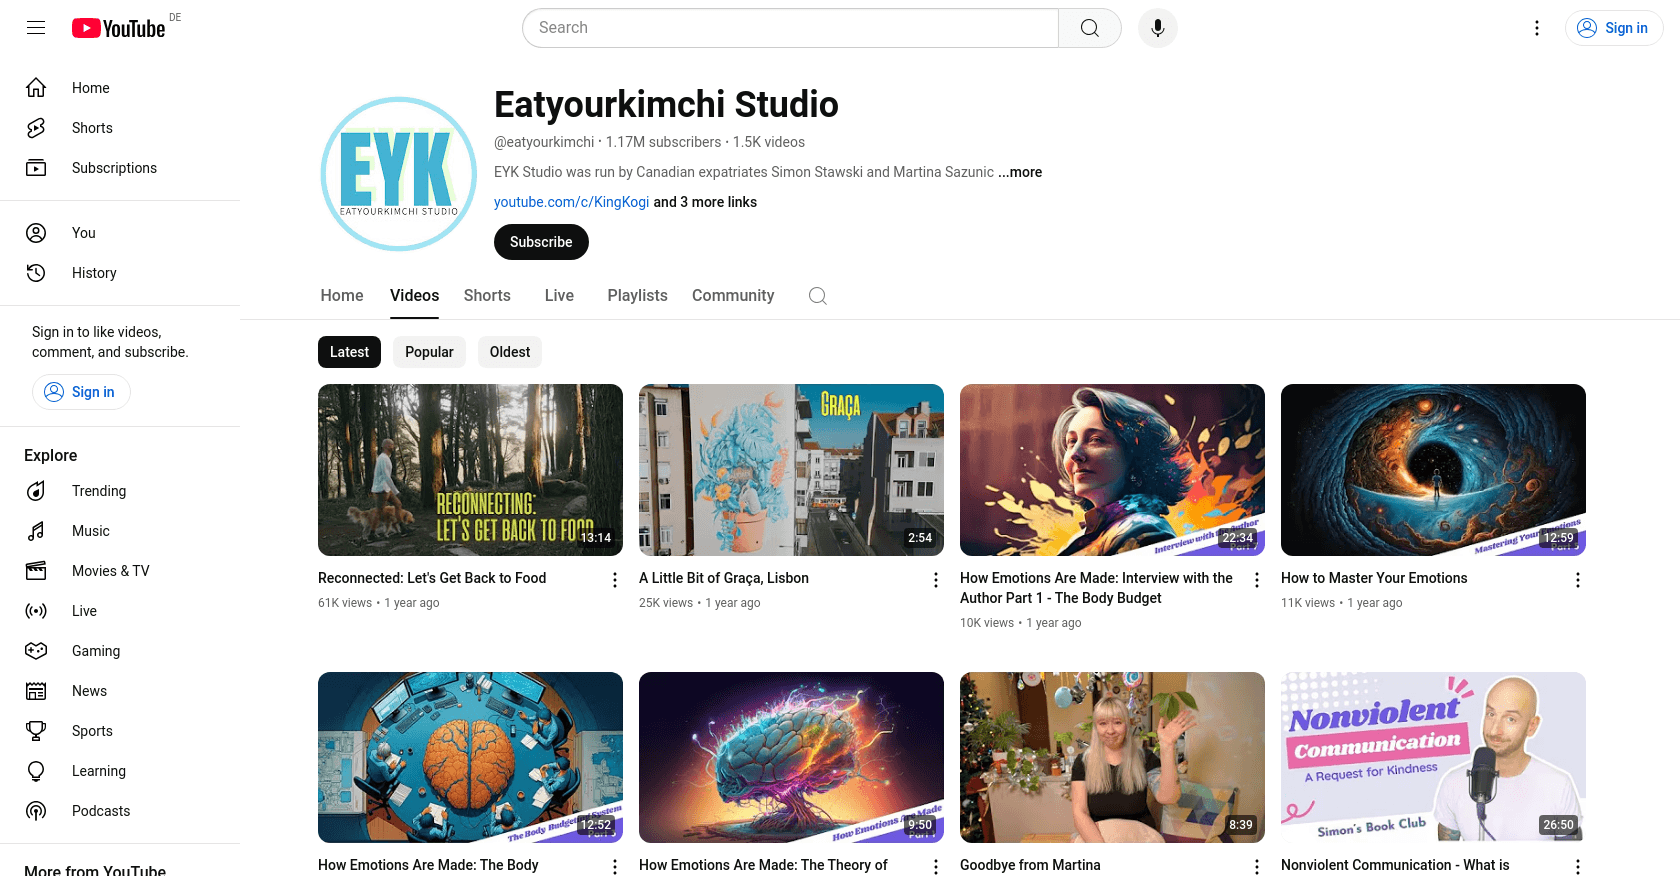Open options menu for Reconnected video
Viewport: 1680px width, 876px height.
pos(615,580)
